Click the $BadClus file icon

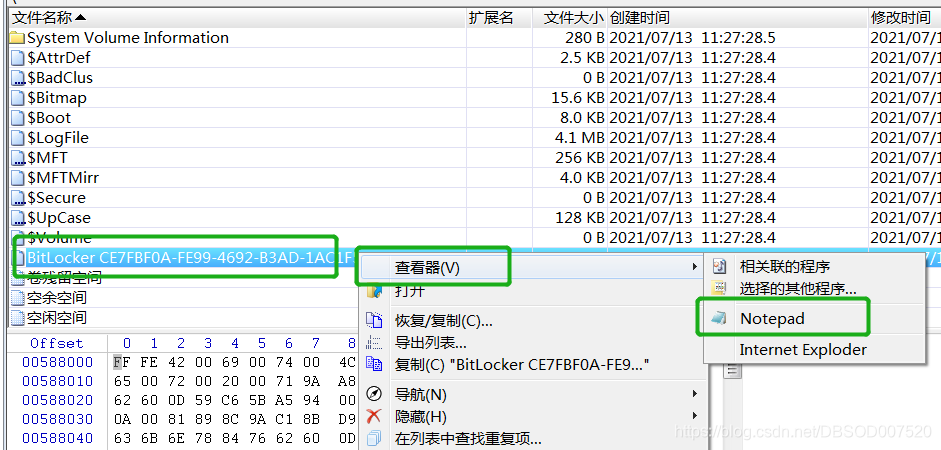click(x=19, y=78)
